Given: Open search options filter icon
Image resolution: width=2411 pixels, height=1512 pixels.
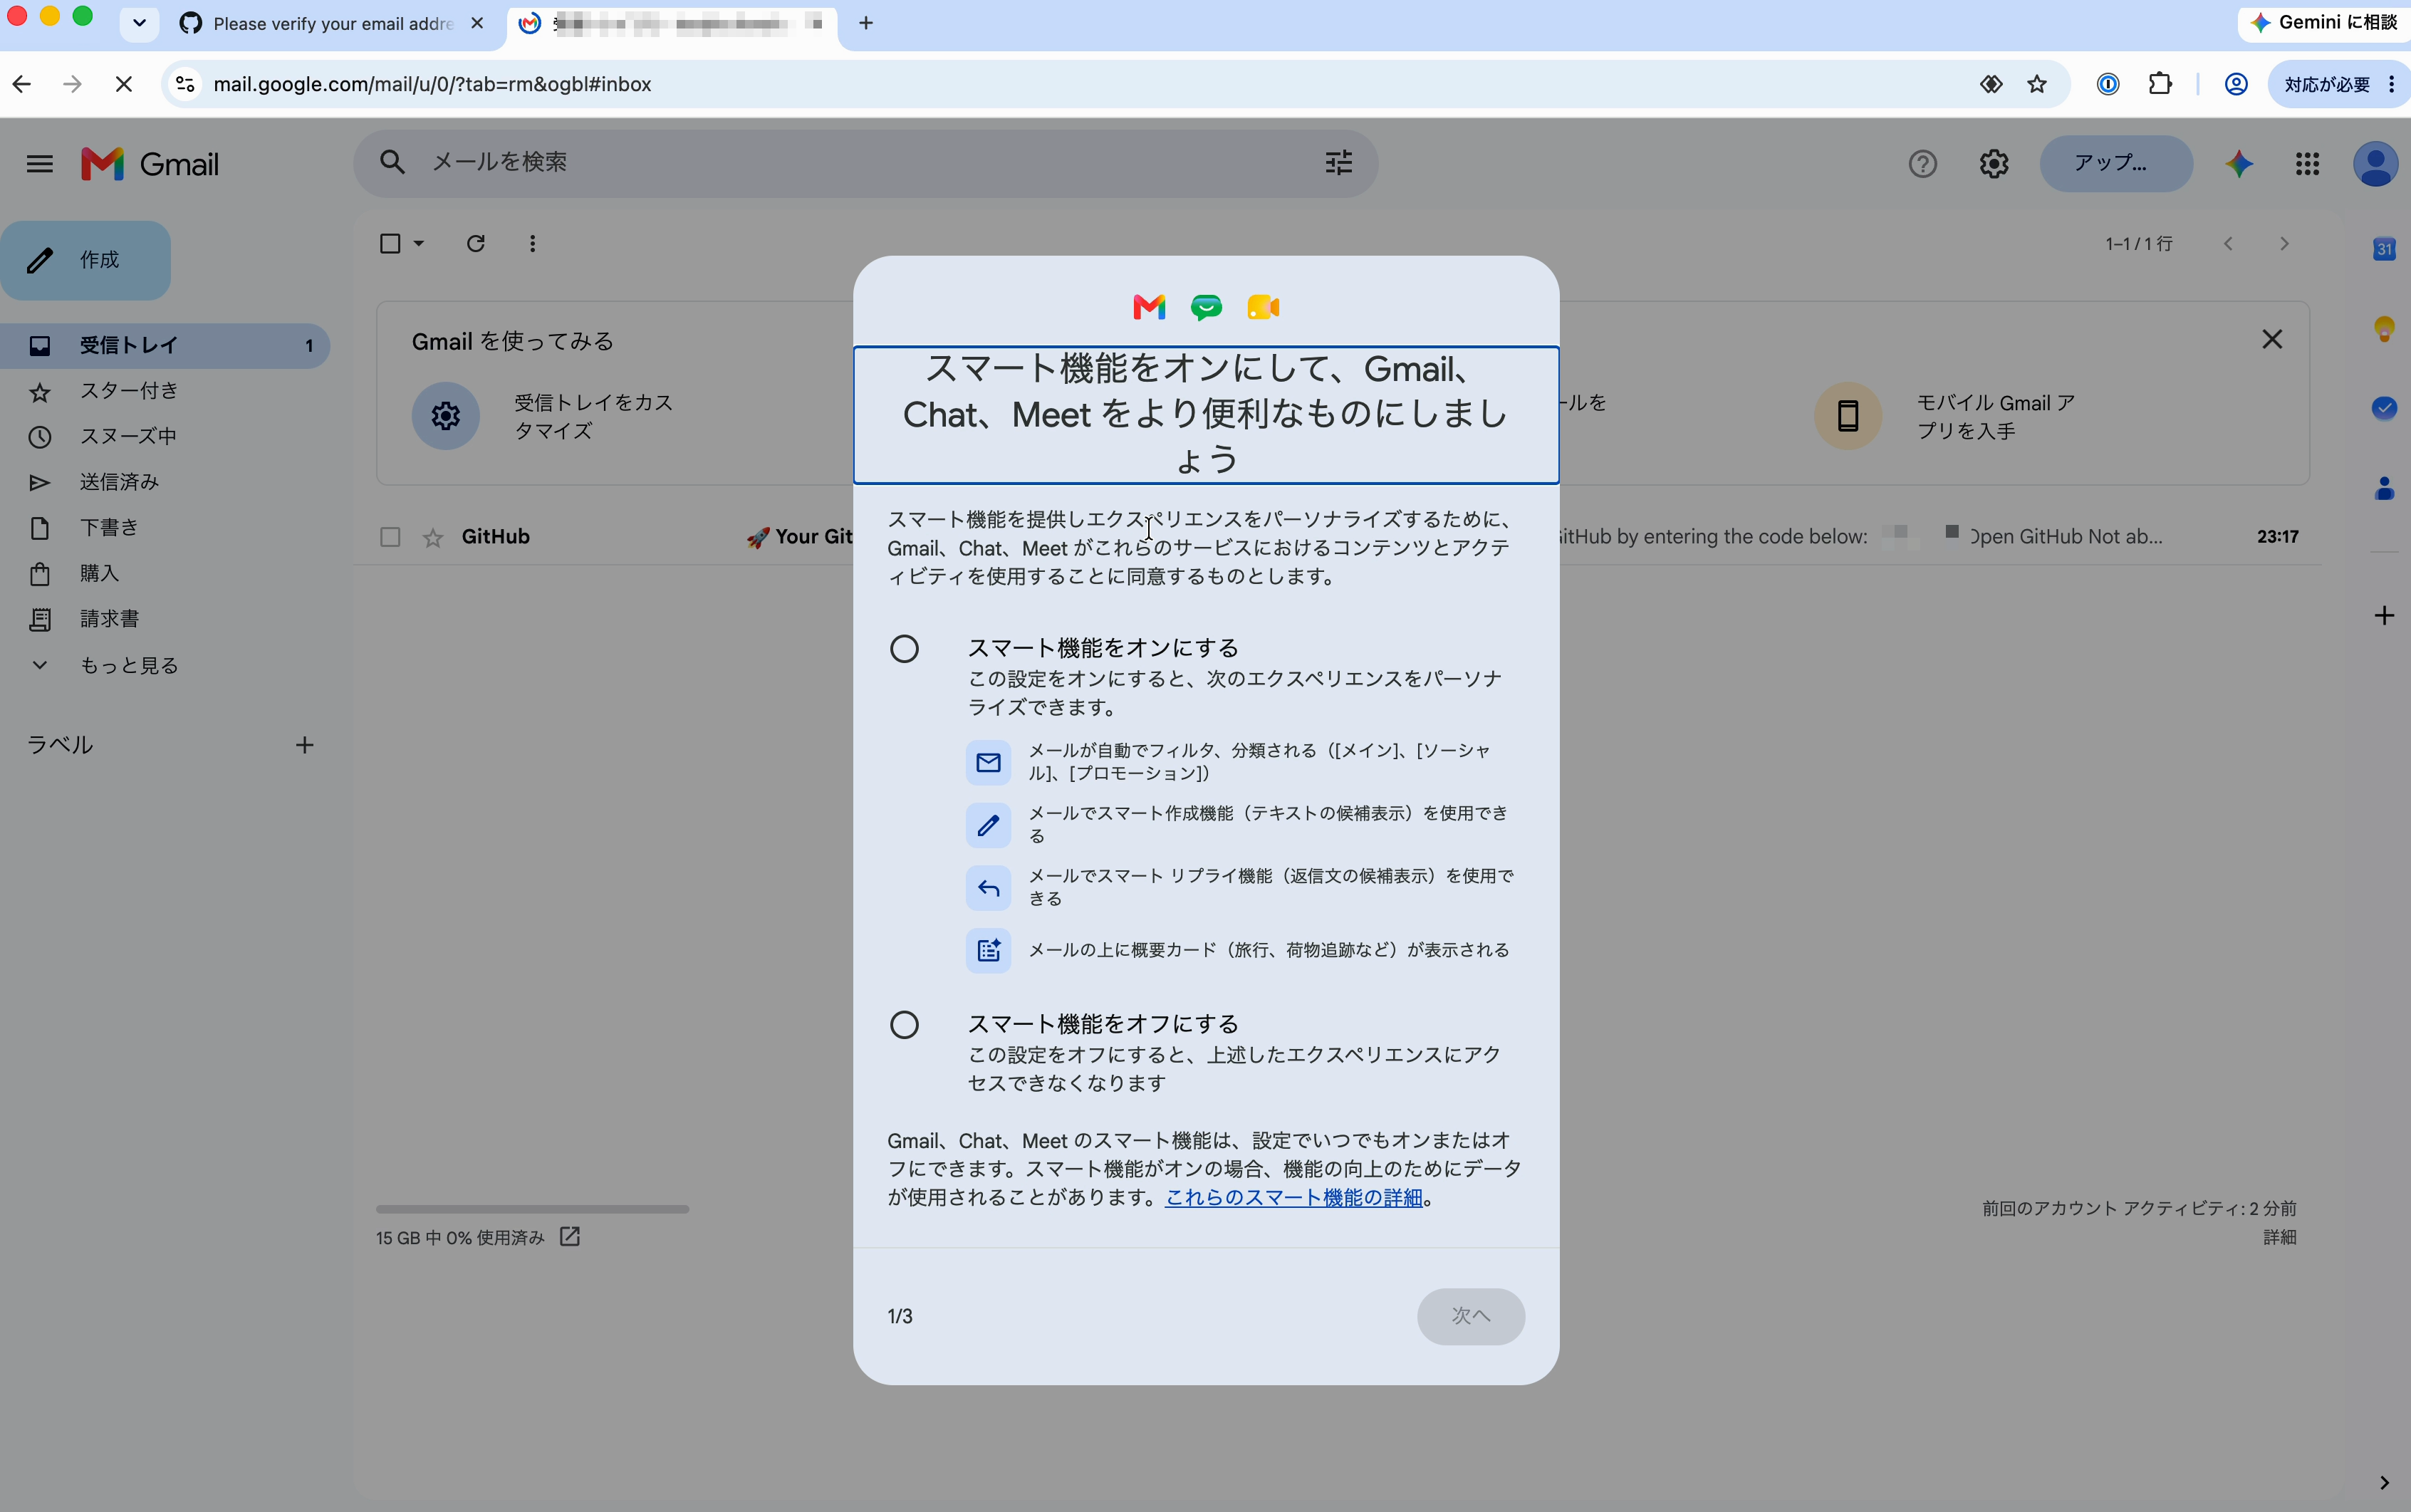Looking at the screenshot, I should click(x=1338, y=163).
